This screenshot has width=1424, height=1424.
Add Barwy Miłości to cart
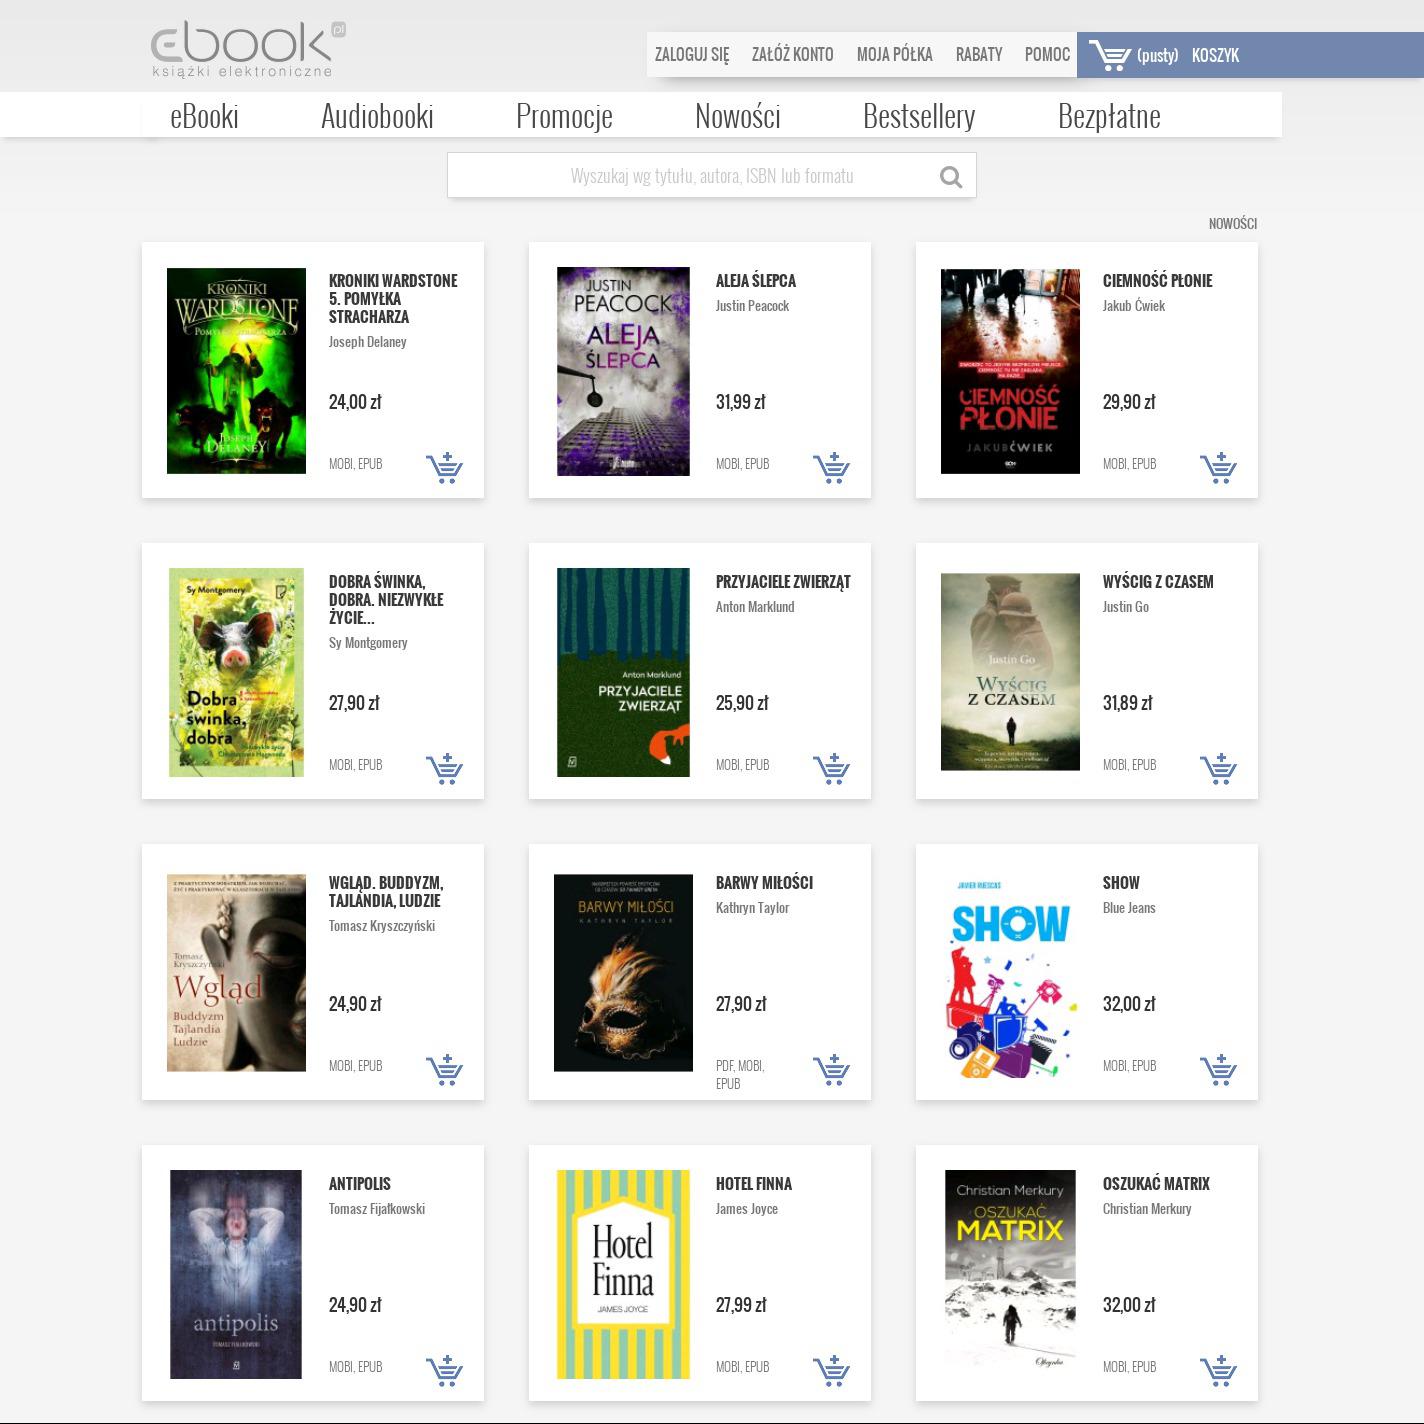tap(831, 1070)
